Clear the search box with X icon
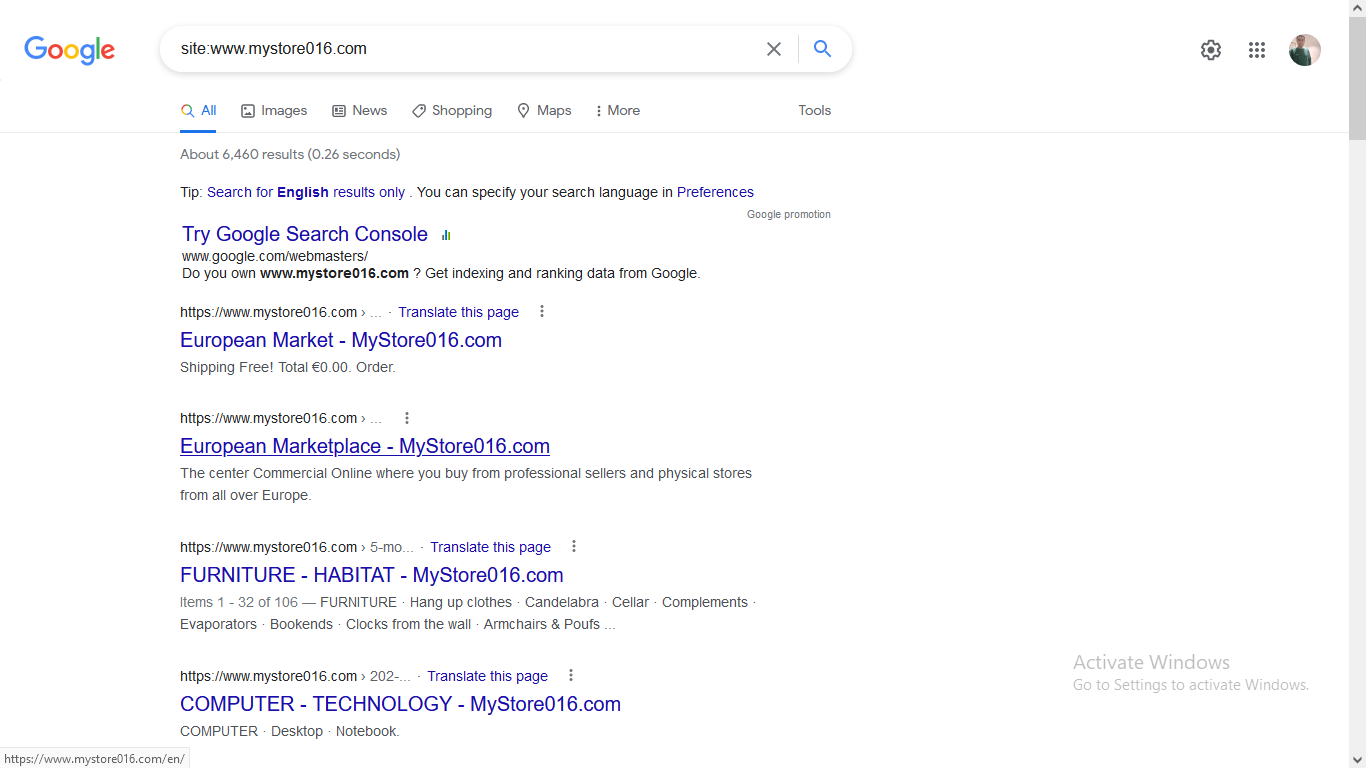The image size is (1366, 768). point(774,49)
